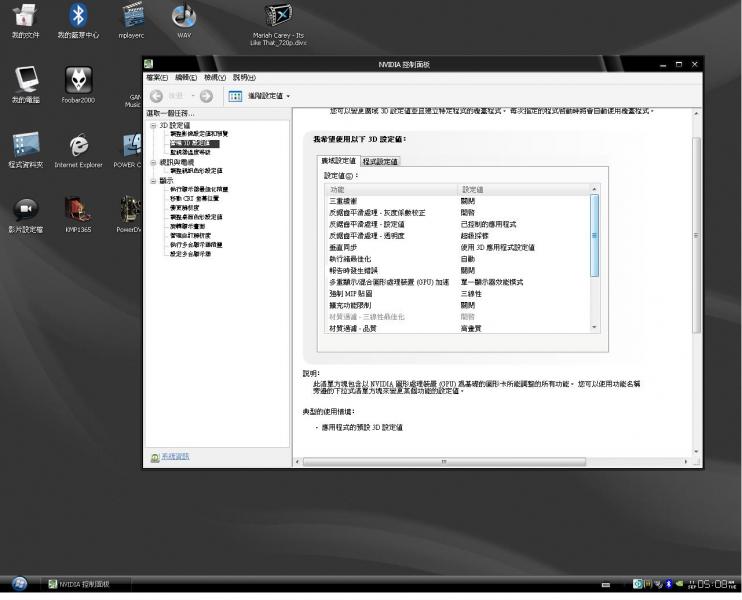Open the Internet Explorer desktop icon
Viewport: 742px width, 600px height.
coord(78,147)
